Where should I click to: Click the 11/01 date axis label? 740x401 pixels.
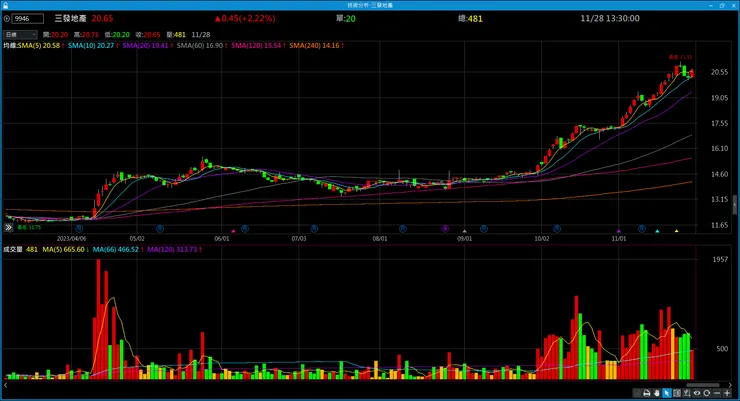(x=619, y=239)
